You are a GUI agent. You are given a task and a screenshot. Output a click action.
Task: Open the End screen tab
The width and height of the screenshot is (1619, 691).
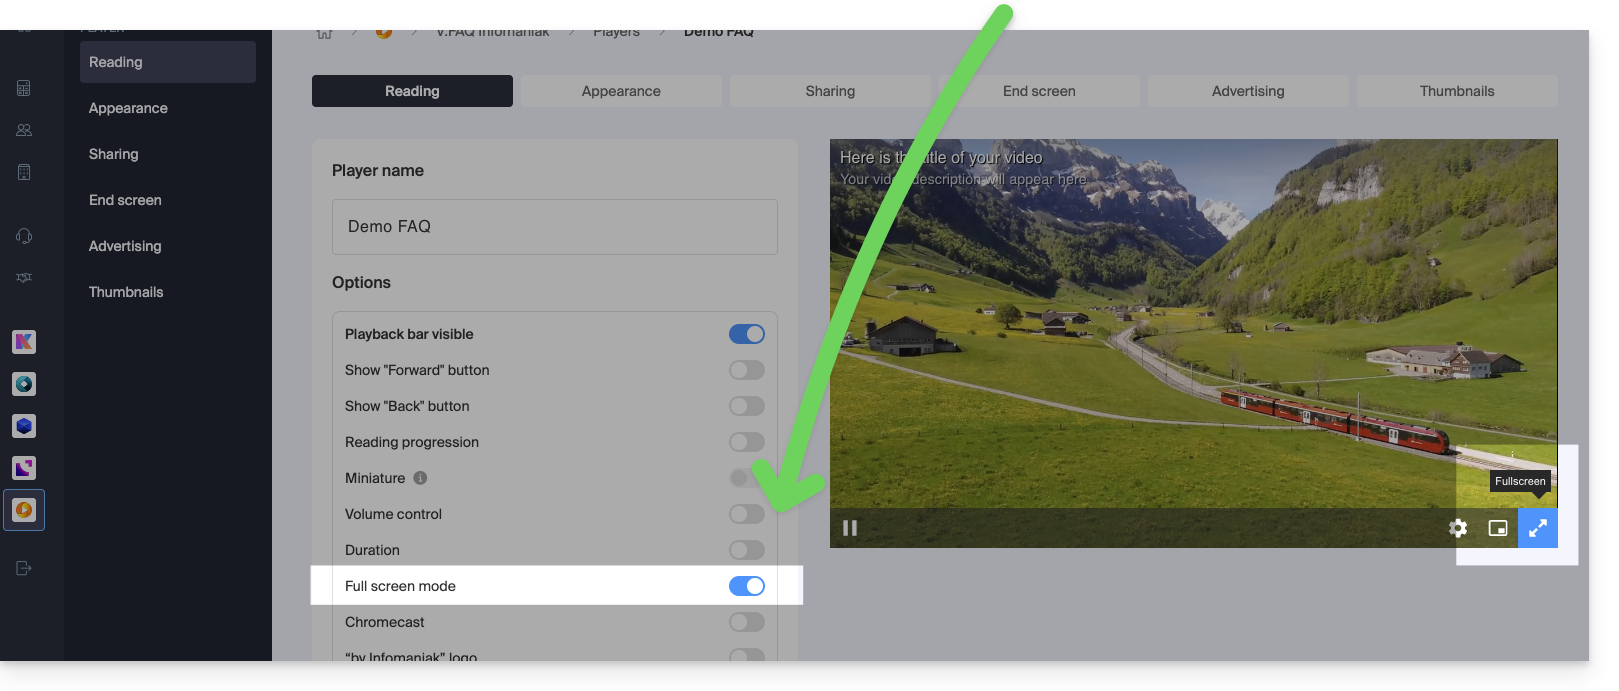[1039, 91]
